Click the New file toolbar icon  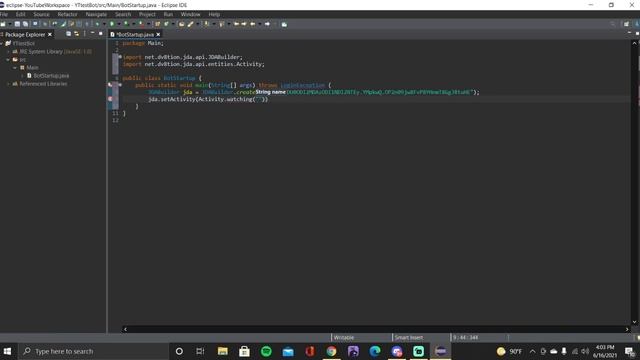pyautogui.click(x=3, y=24)
